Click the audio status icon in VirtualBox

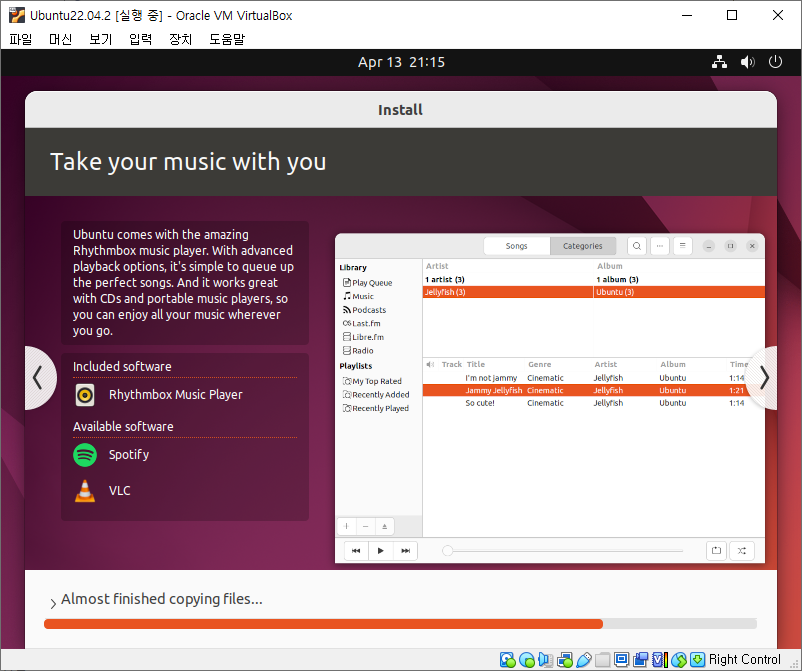click(x=545, y=660)
